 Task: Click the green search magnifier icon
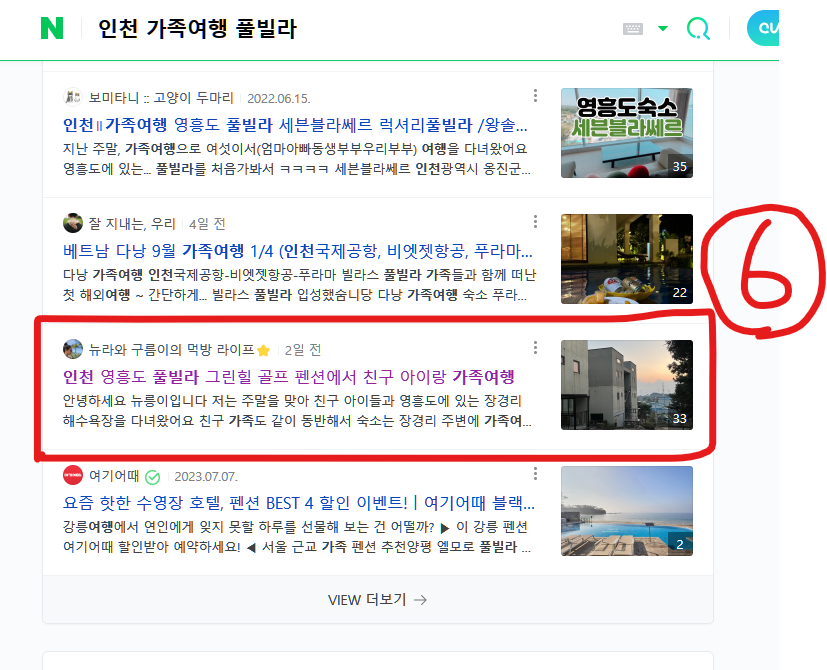pyautogui.click(x=698, y=28)
